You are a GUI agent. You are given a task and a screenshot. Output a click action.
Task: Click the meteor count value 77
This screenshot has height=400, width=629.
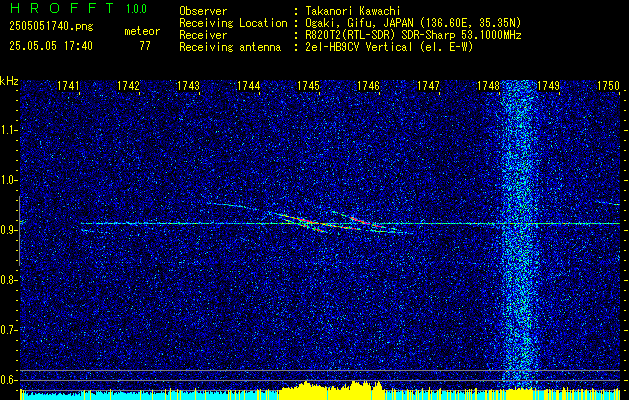pos(145,46)
